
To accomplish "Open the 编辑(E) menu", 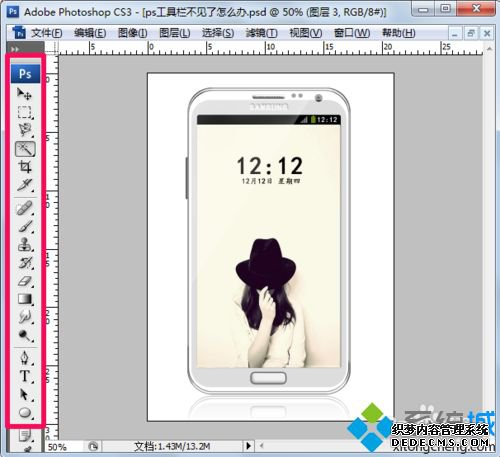I will (90, 33).
